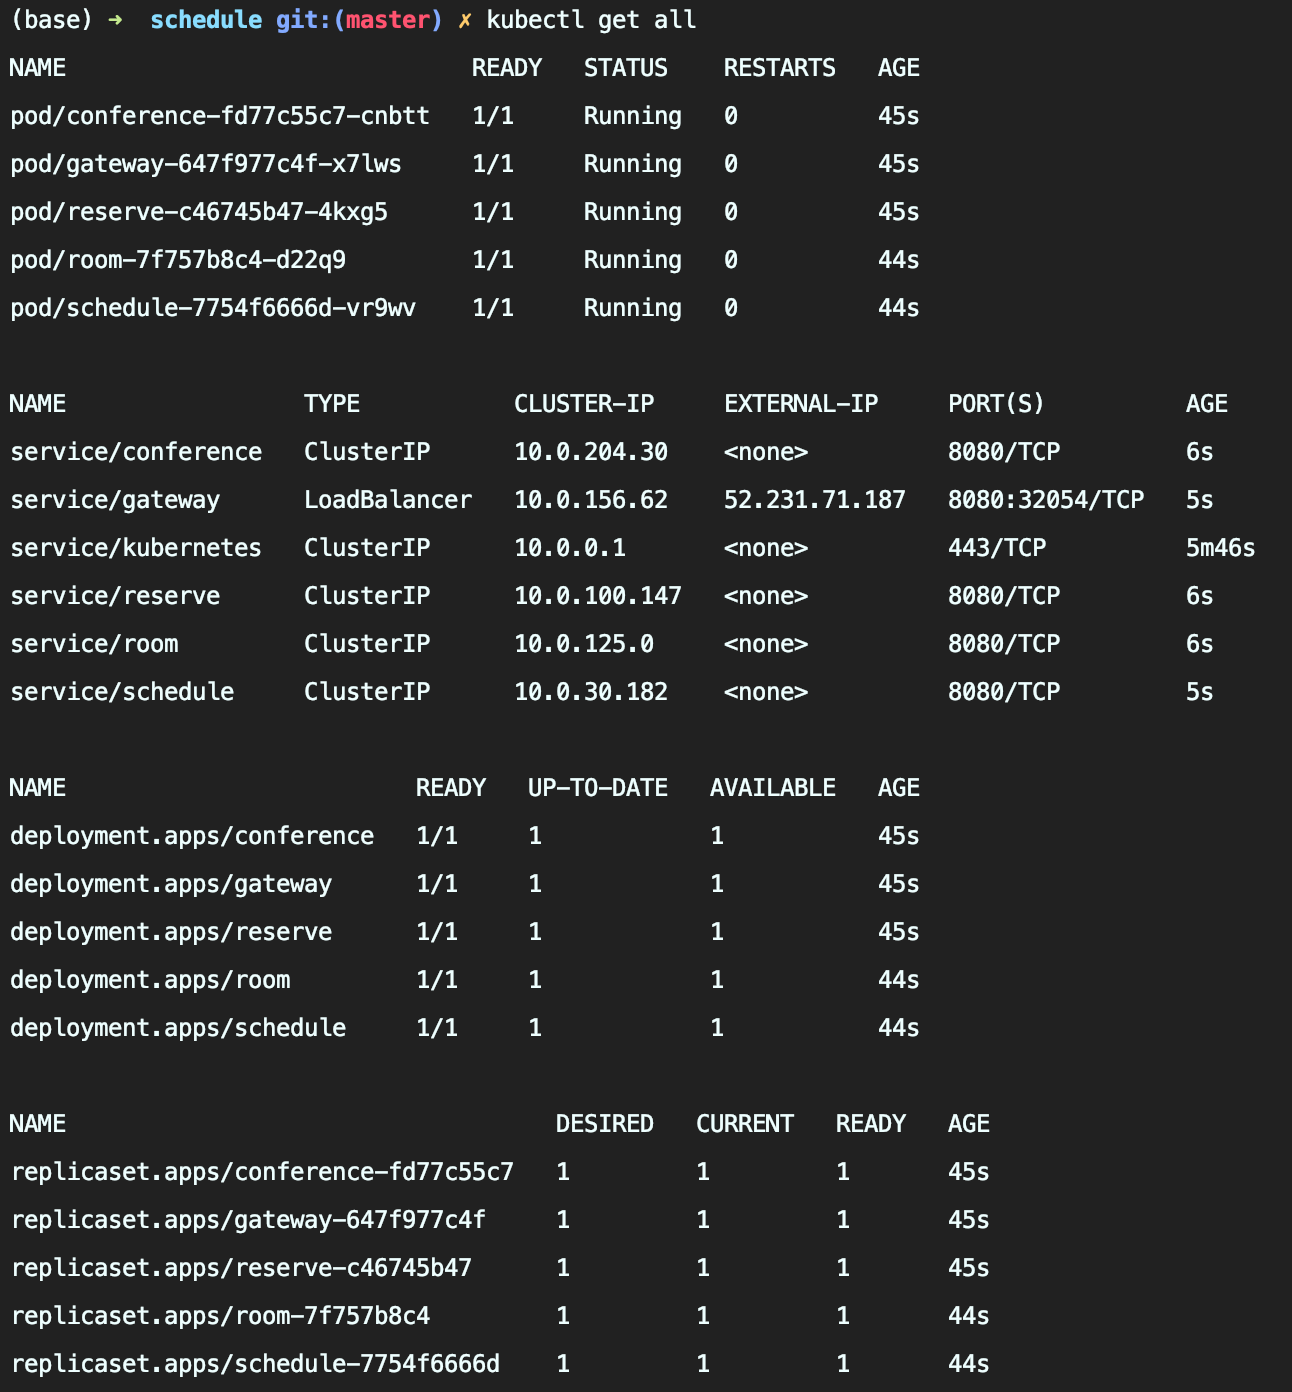The height and width of the screenshot is (1392, 1292).
Task: Click the PORT(S) column header
Action: click(x=997, y=404)
